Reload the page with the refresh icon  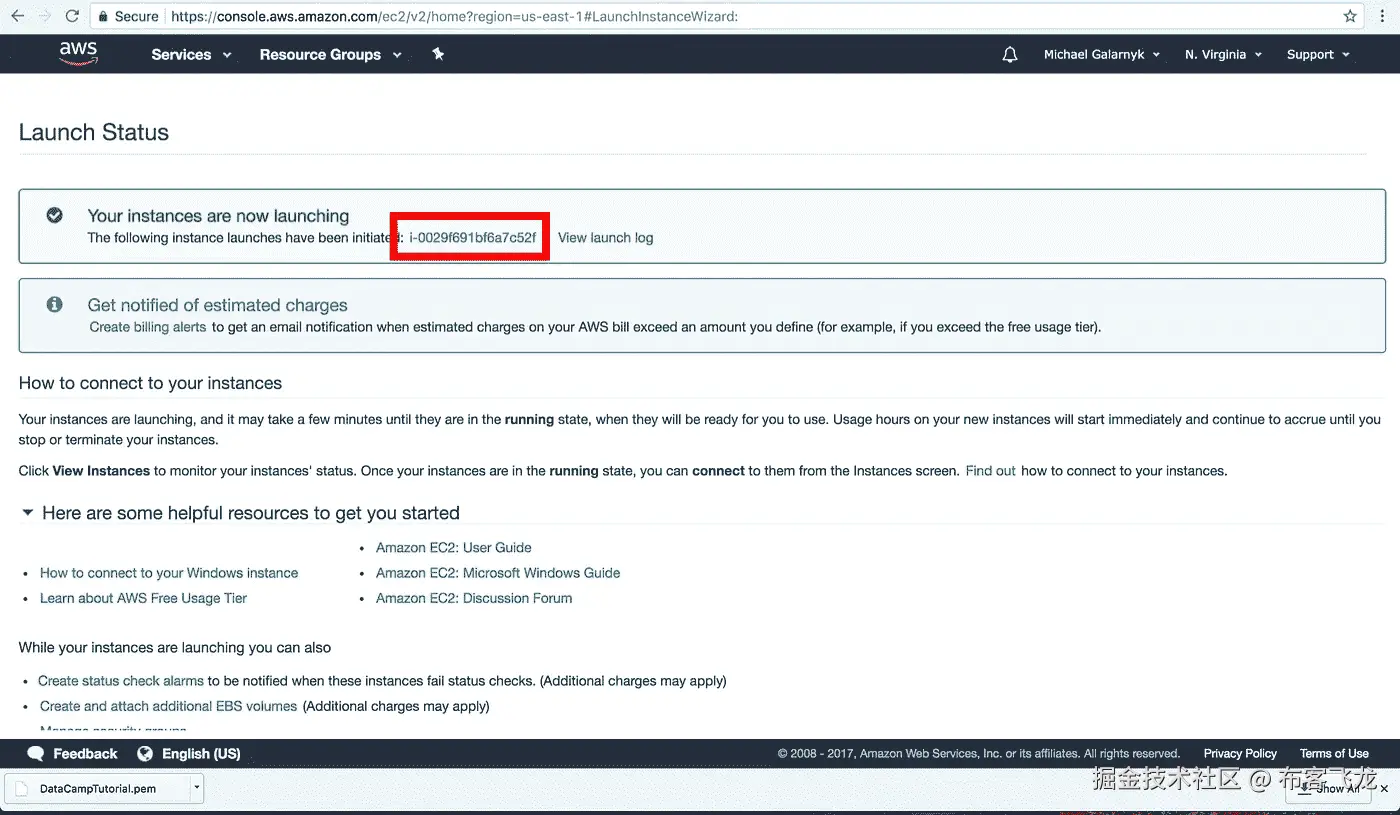click(x=72, y=16)
